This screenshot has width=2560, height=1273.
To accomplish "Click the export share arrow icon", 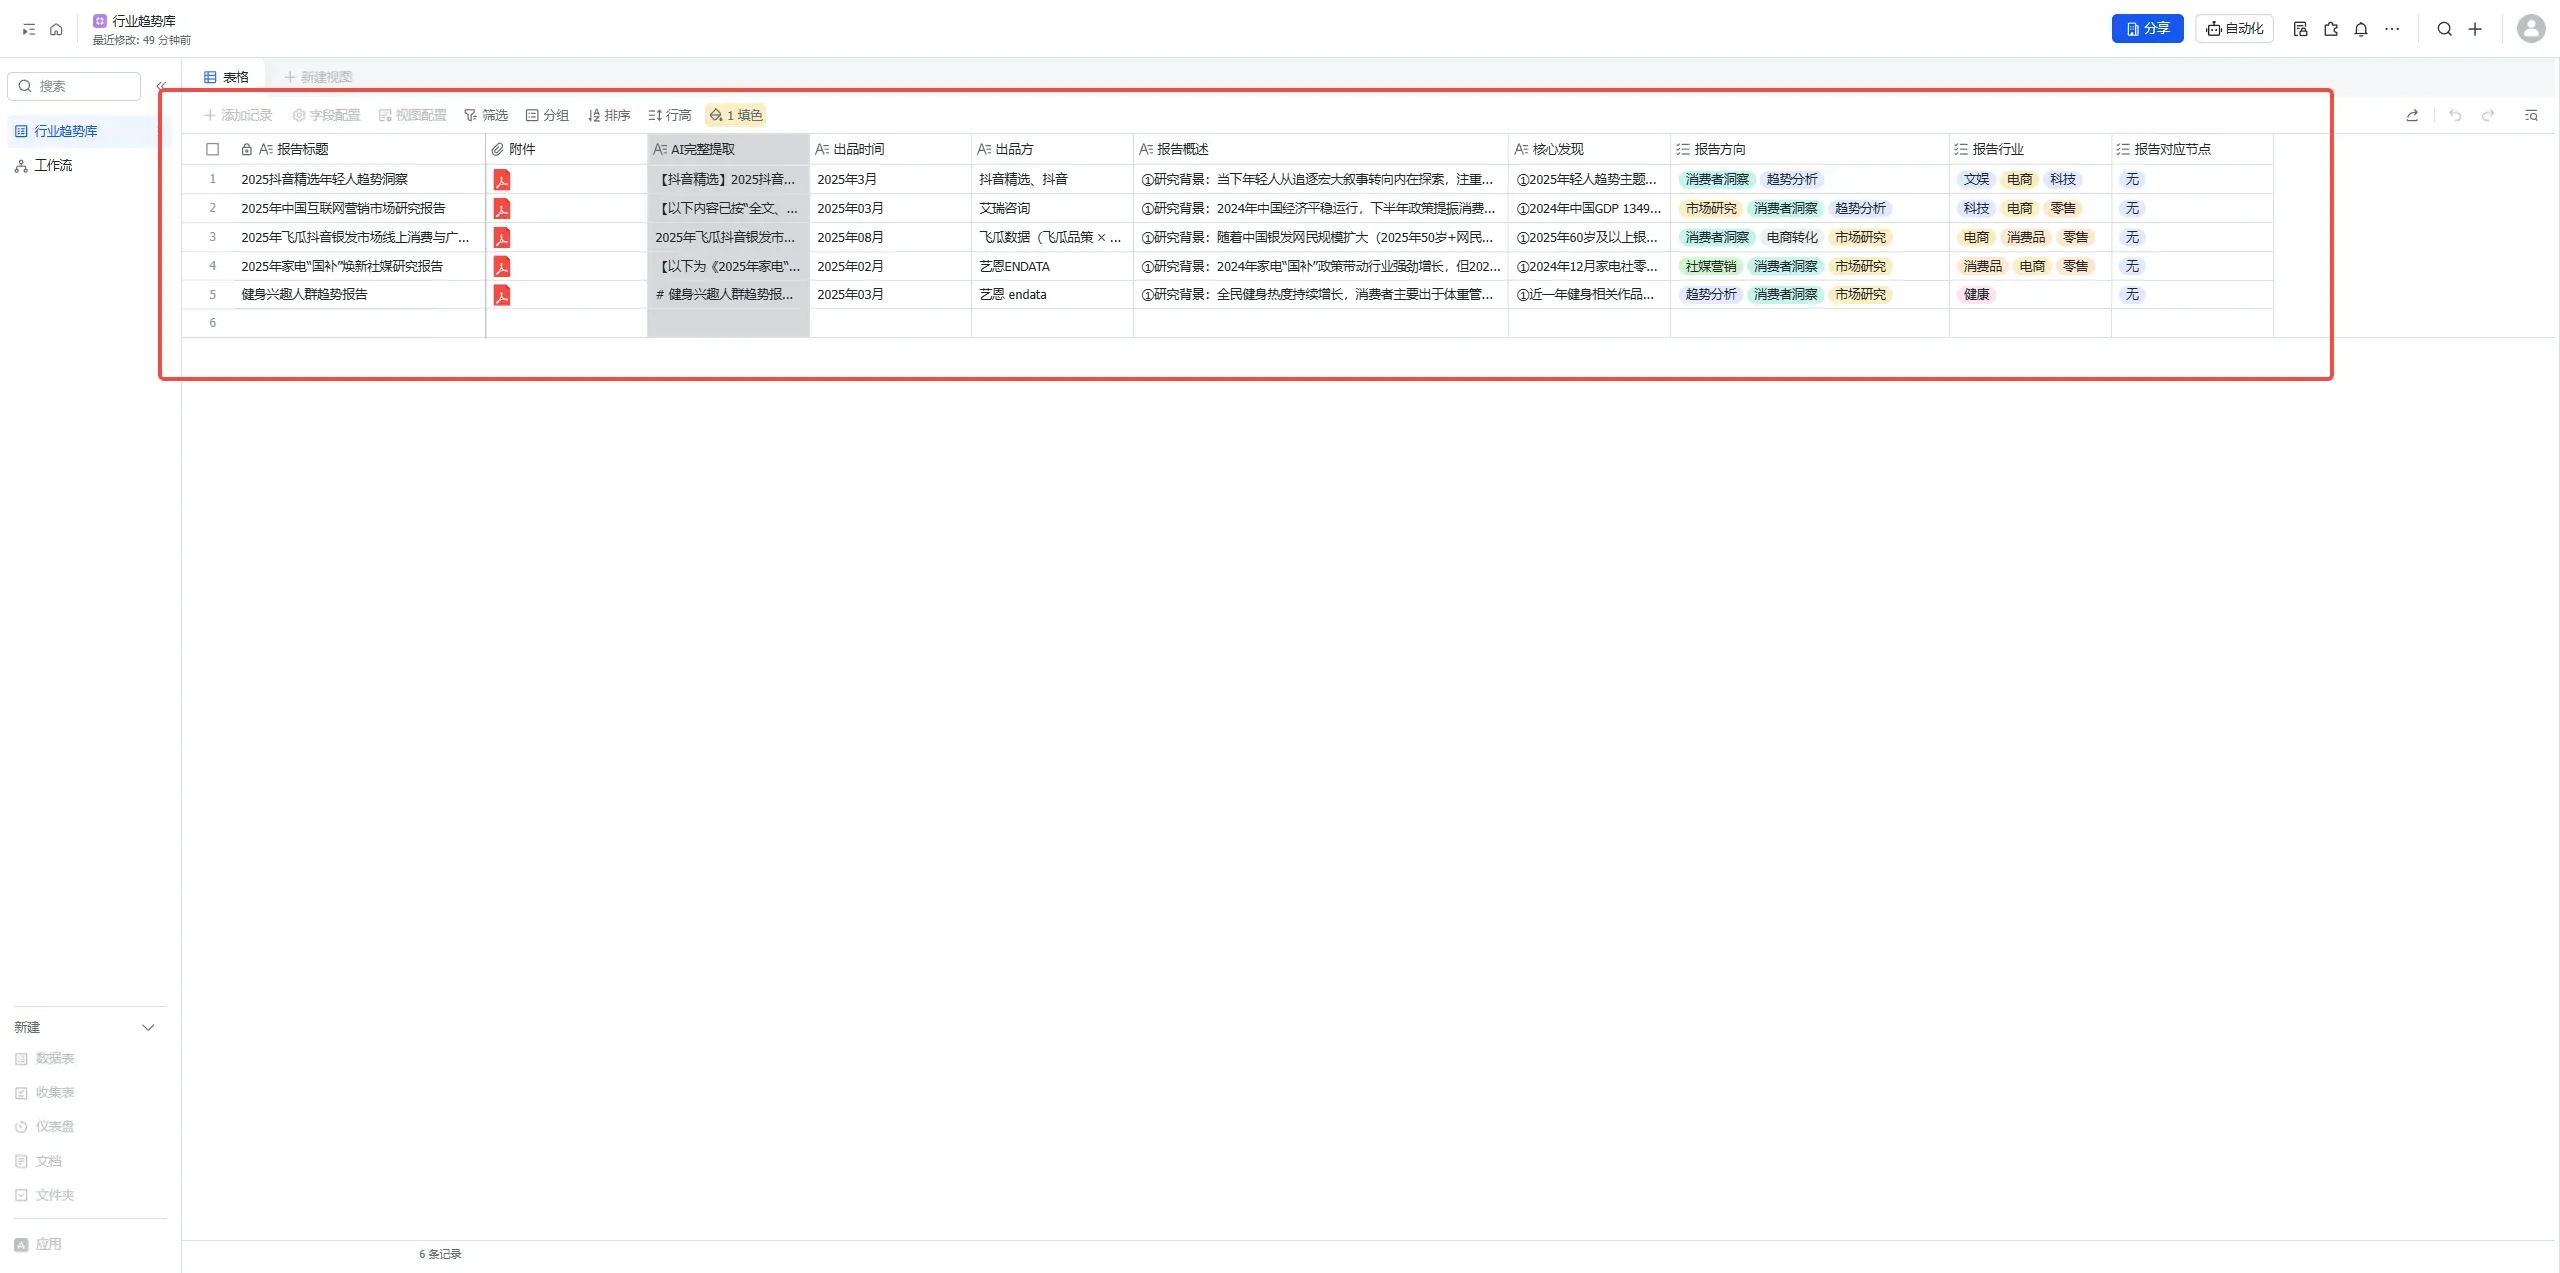I will pos(2412,115).
